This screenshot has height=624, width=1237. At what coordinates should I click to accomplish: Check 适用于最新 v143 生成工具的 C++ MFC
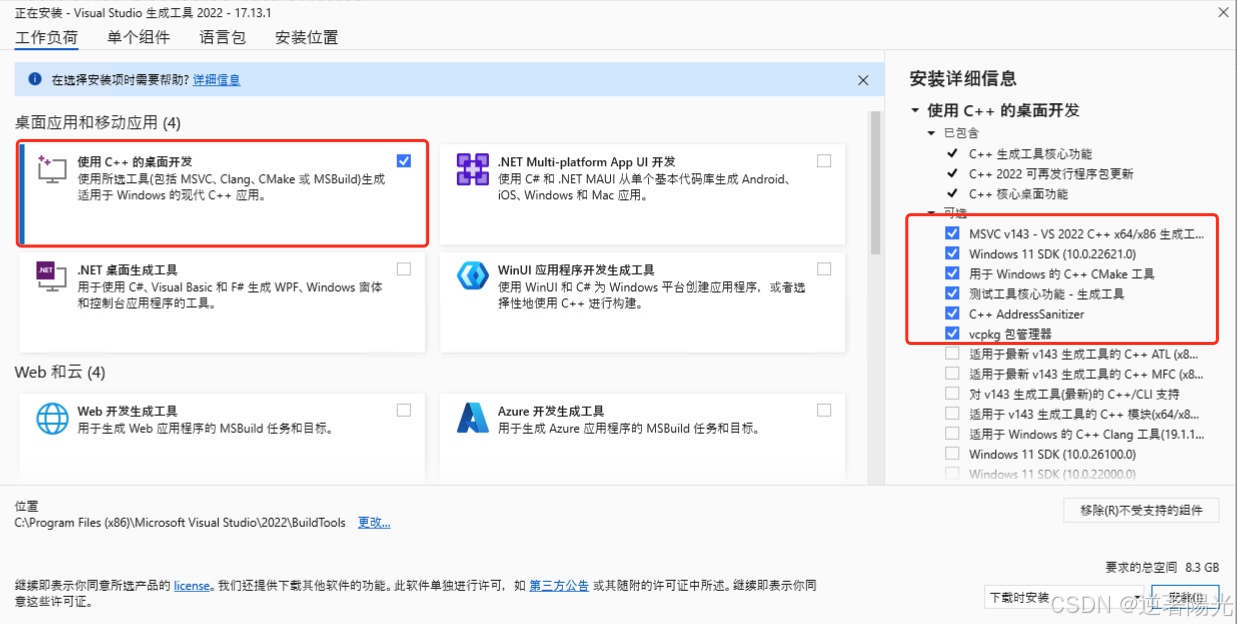[952, 374]
